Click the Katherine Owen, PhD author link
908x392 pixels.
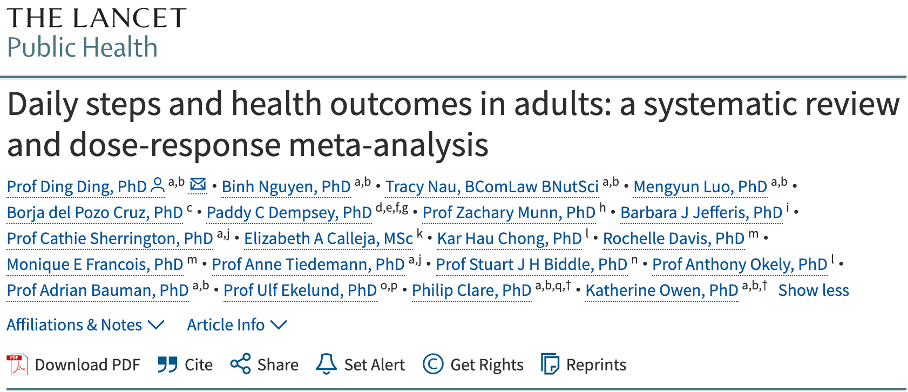coord(662,290)
